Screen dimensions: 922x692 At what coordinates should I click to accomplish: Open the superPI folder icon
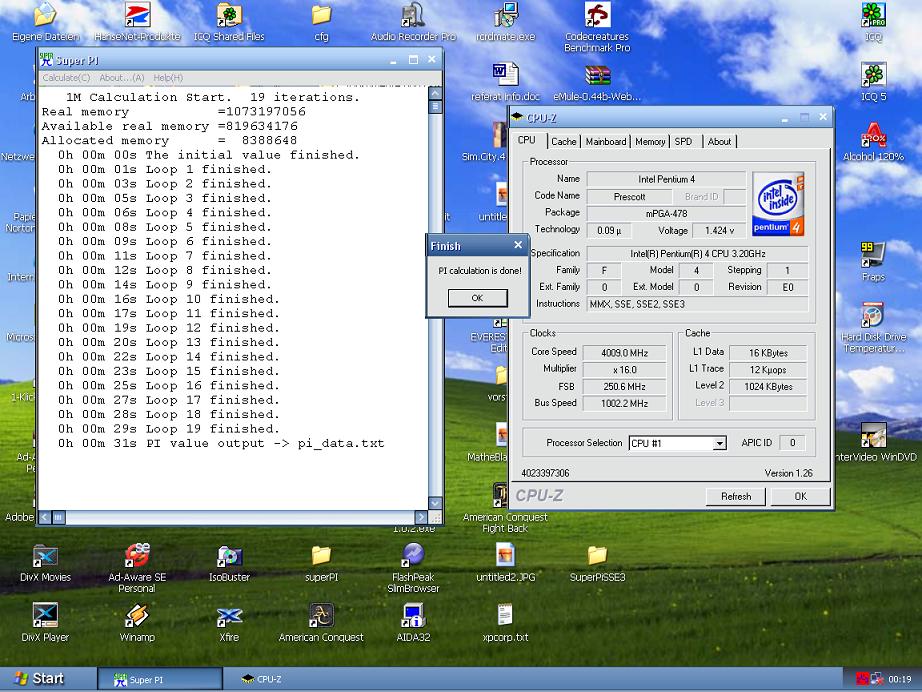[321, 562]
